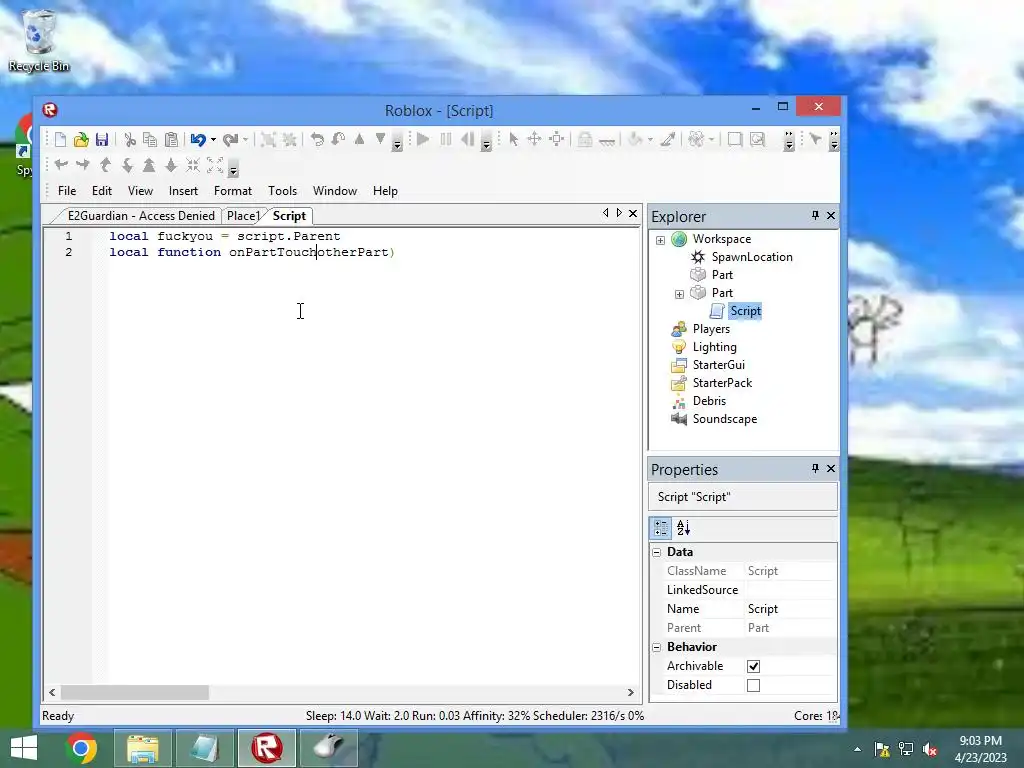Close the Explorer panel
1024x768 pixels.
831,215
